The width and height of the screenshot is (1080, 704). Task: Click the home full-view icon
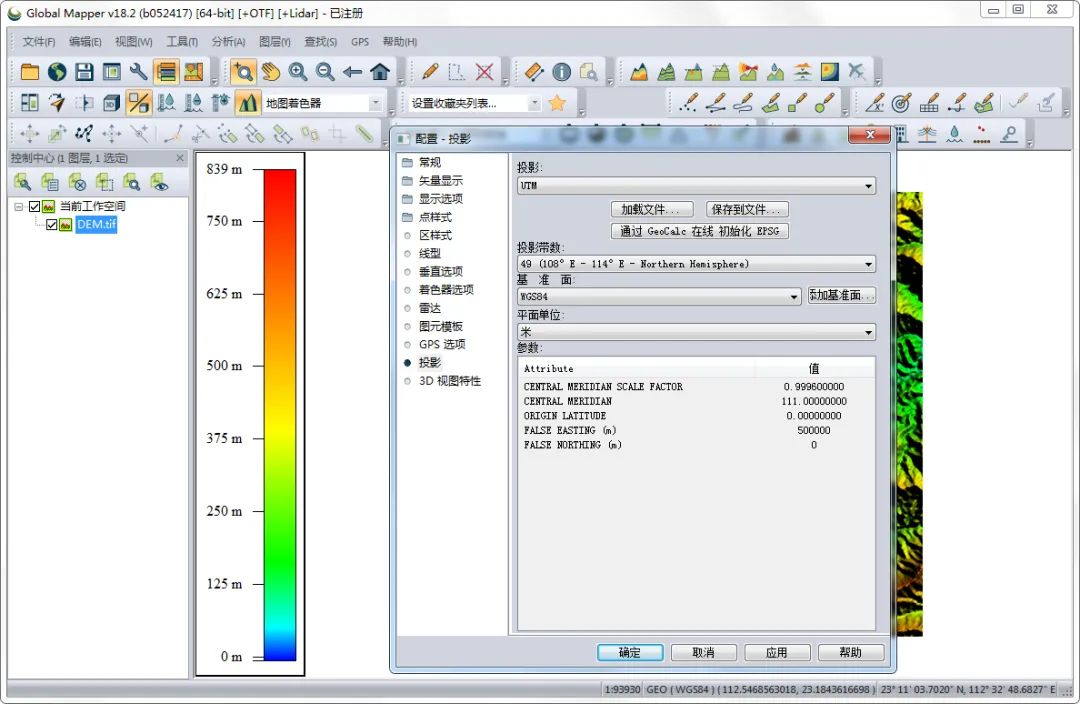[x=380, y=72]
